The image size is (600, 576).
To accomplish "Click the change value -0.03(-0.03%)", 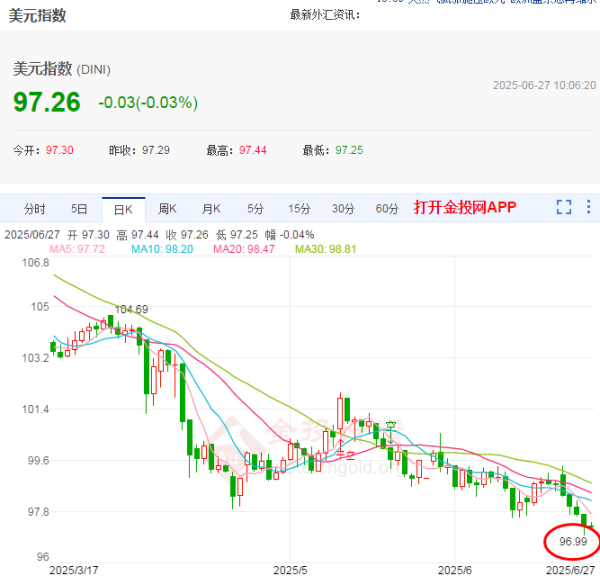I will 148,103.
